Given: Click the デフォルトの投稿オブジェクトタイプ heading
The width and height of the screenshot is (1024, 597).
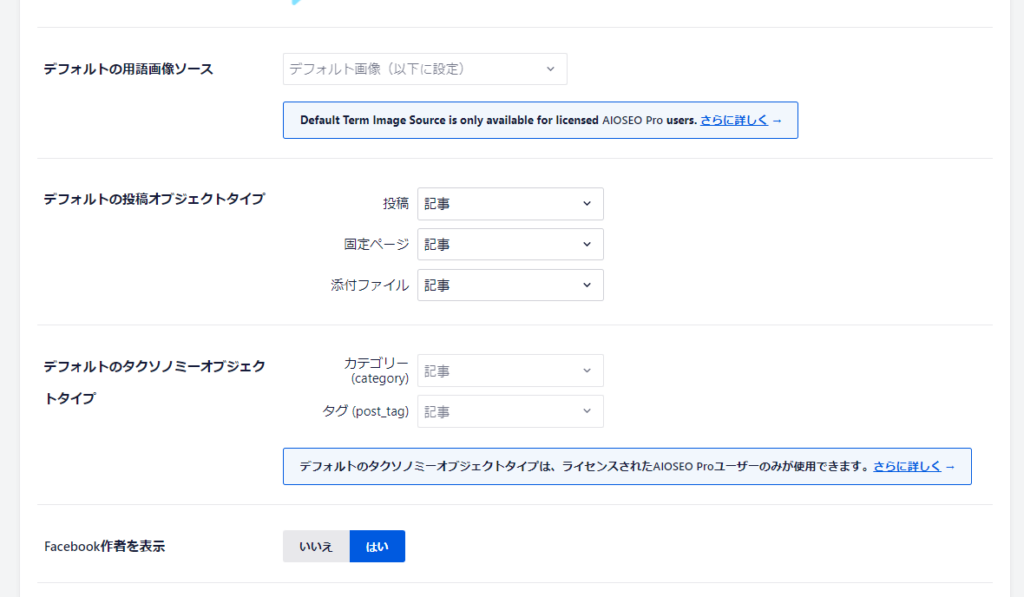Looking at the screenshot, I should click(x=154, y=199).
